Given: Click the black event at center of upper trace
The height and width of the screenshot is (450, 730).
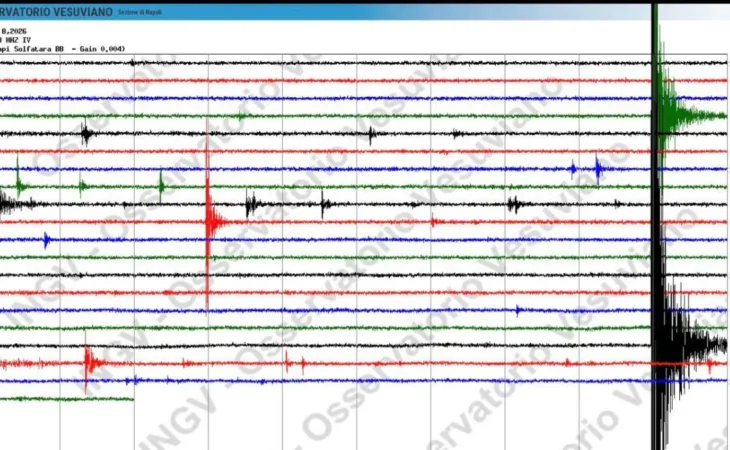Looking at the screenshot, I should tap(372, 133).
